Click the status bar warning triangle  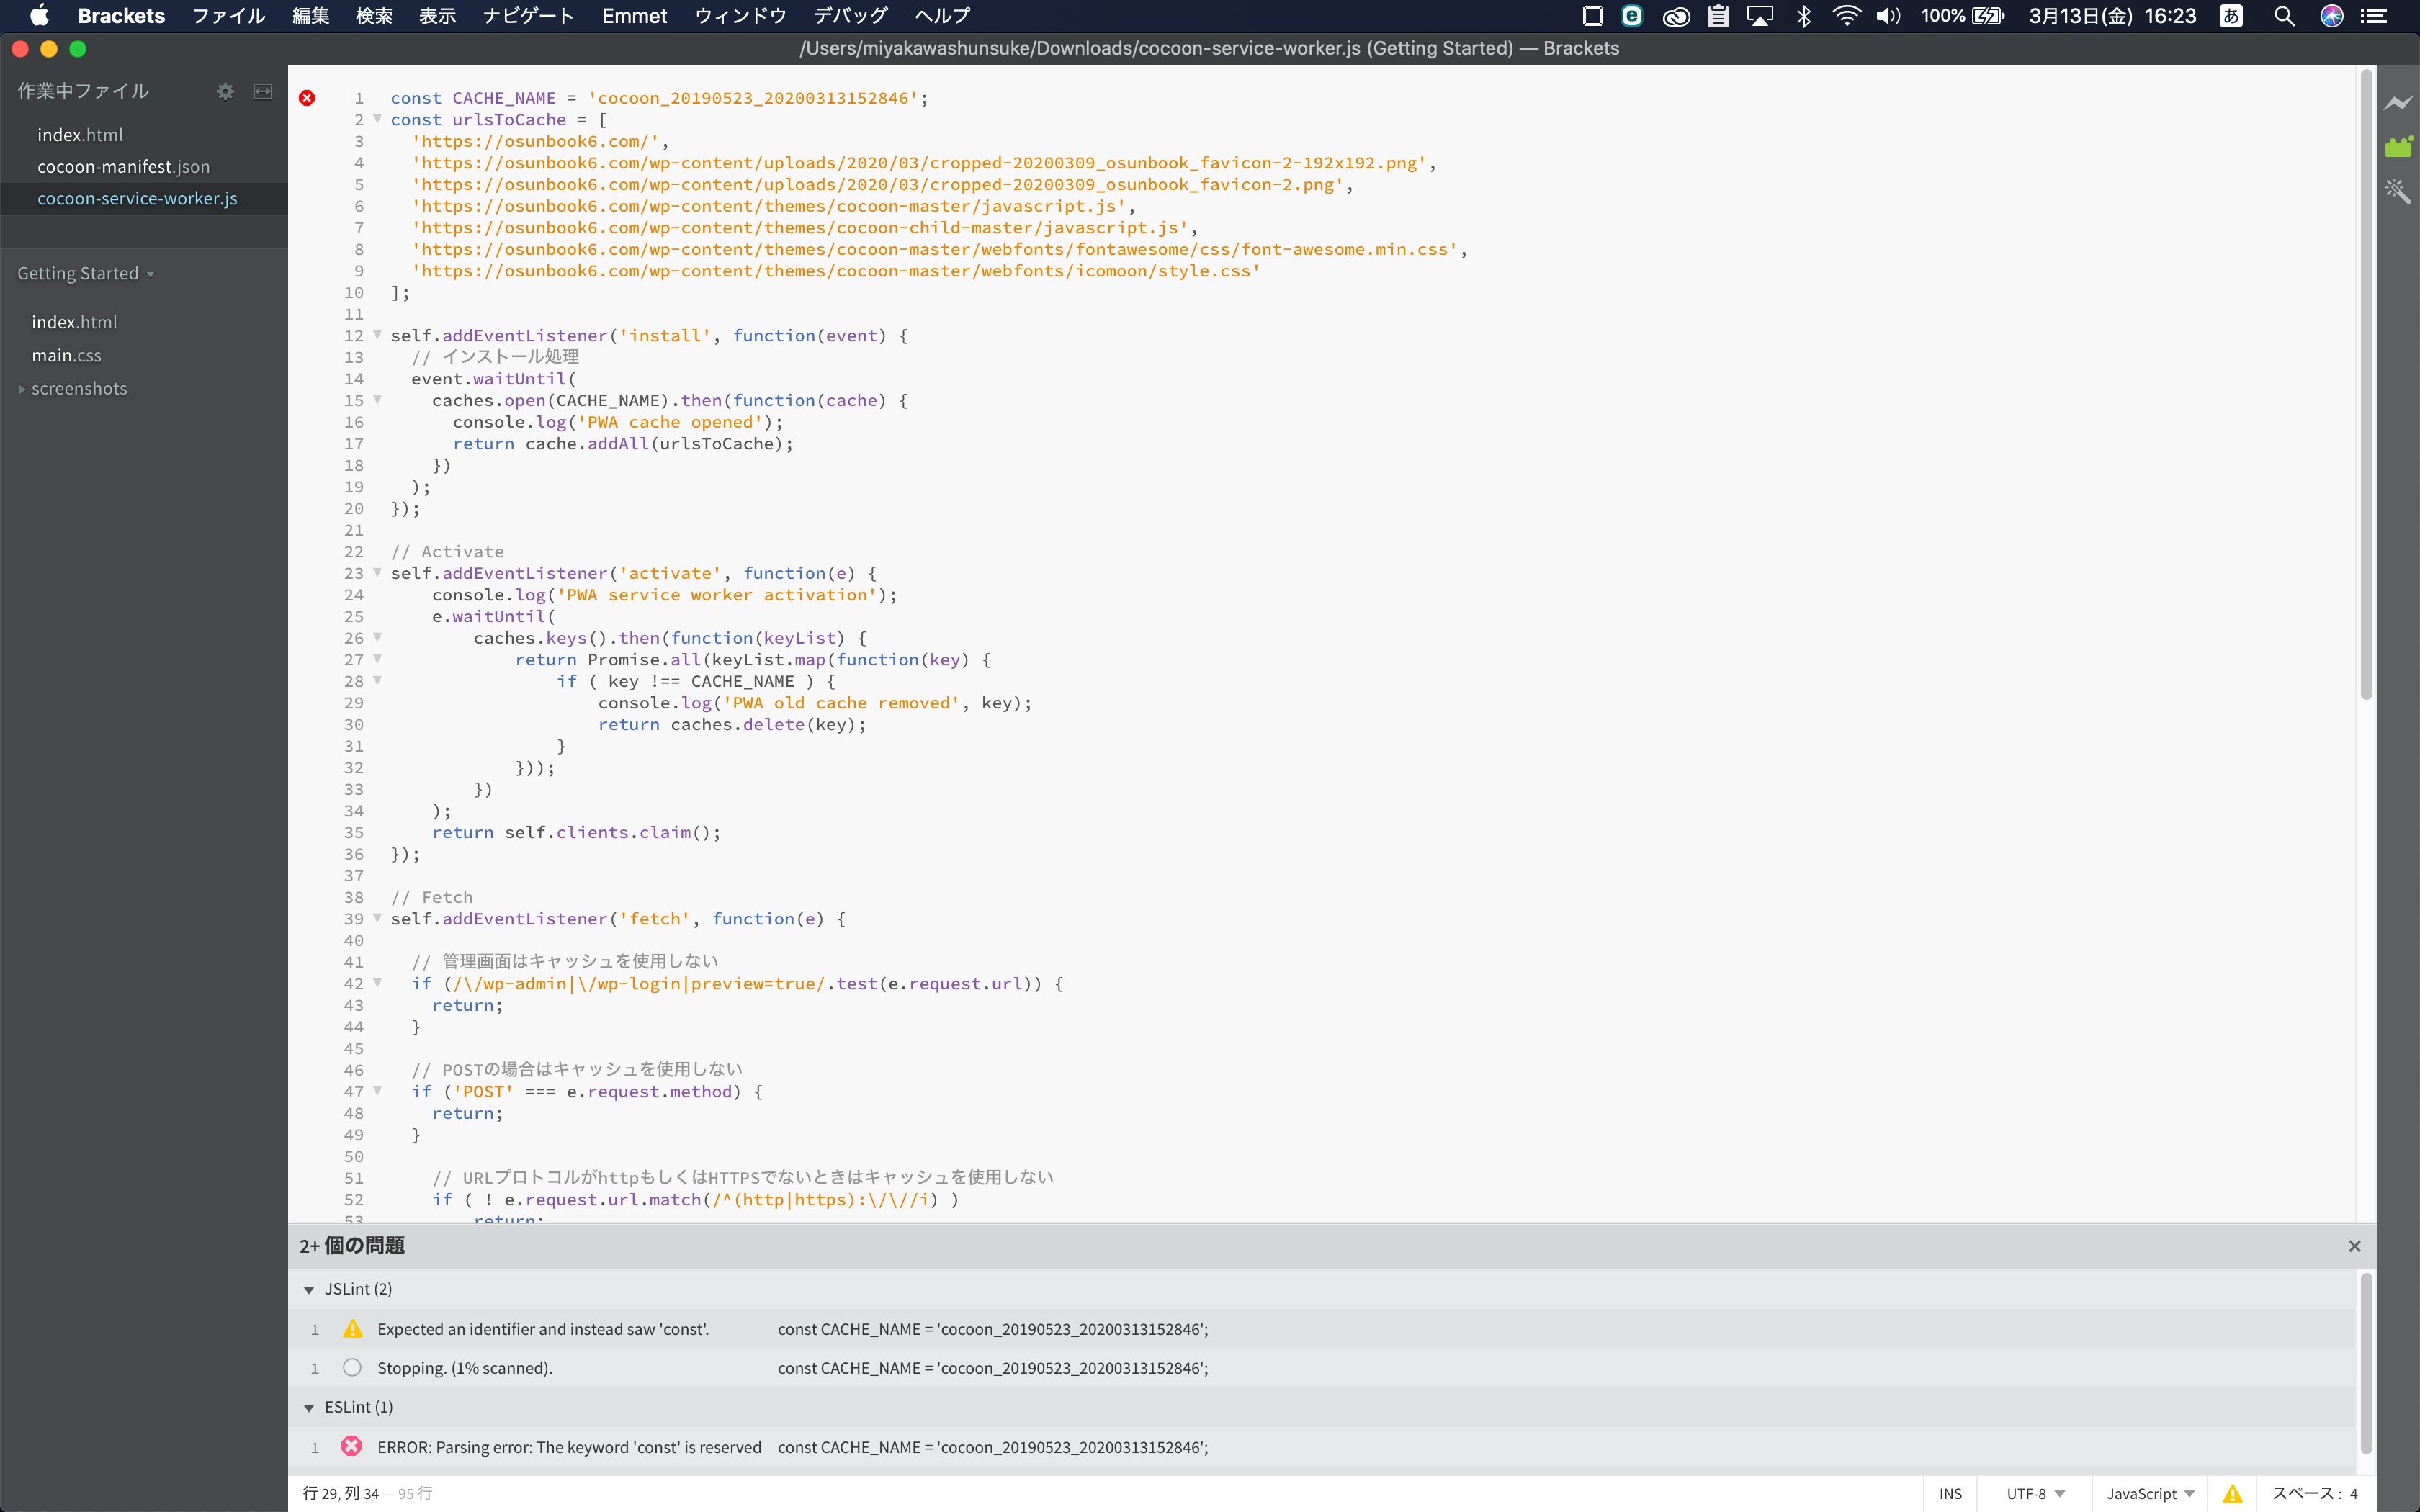click(x=2232, y=1493)
